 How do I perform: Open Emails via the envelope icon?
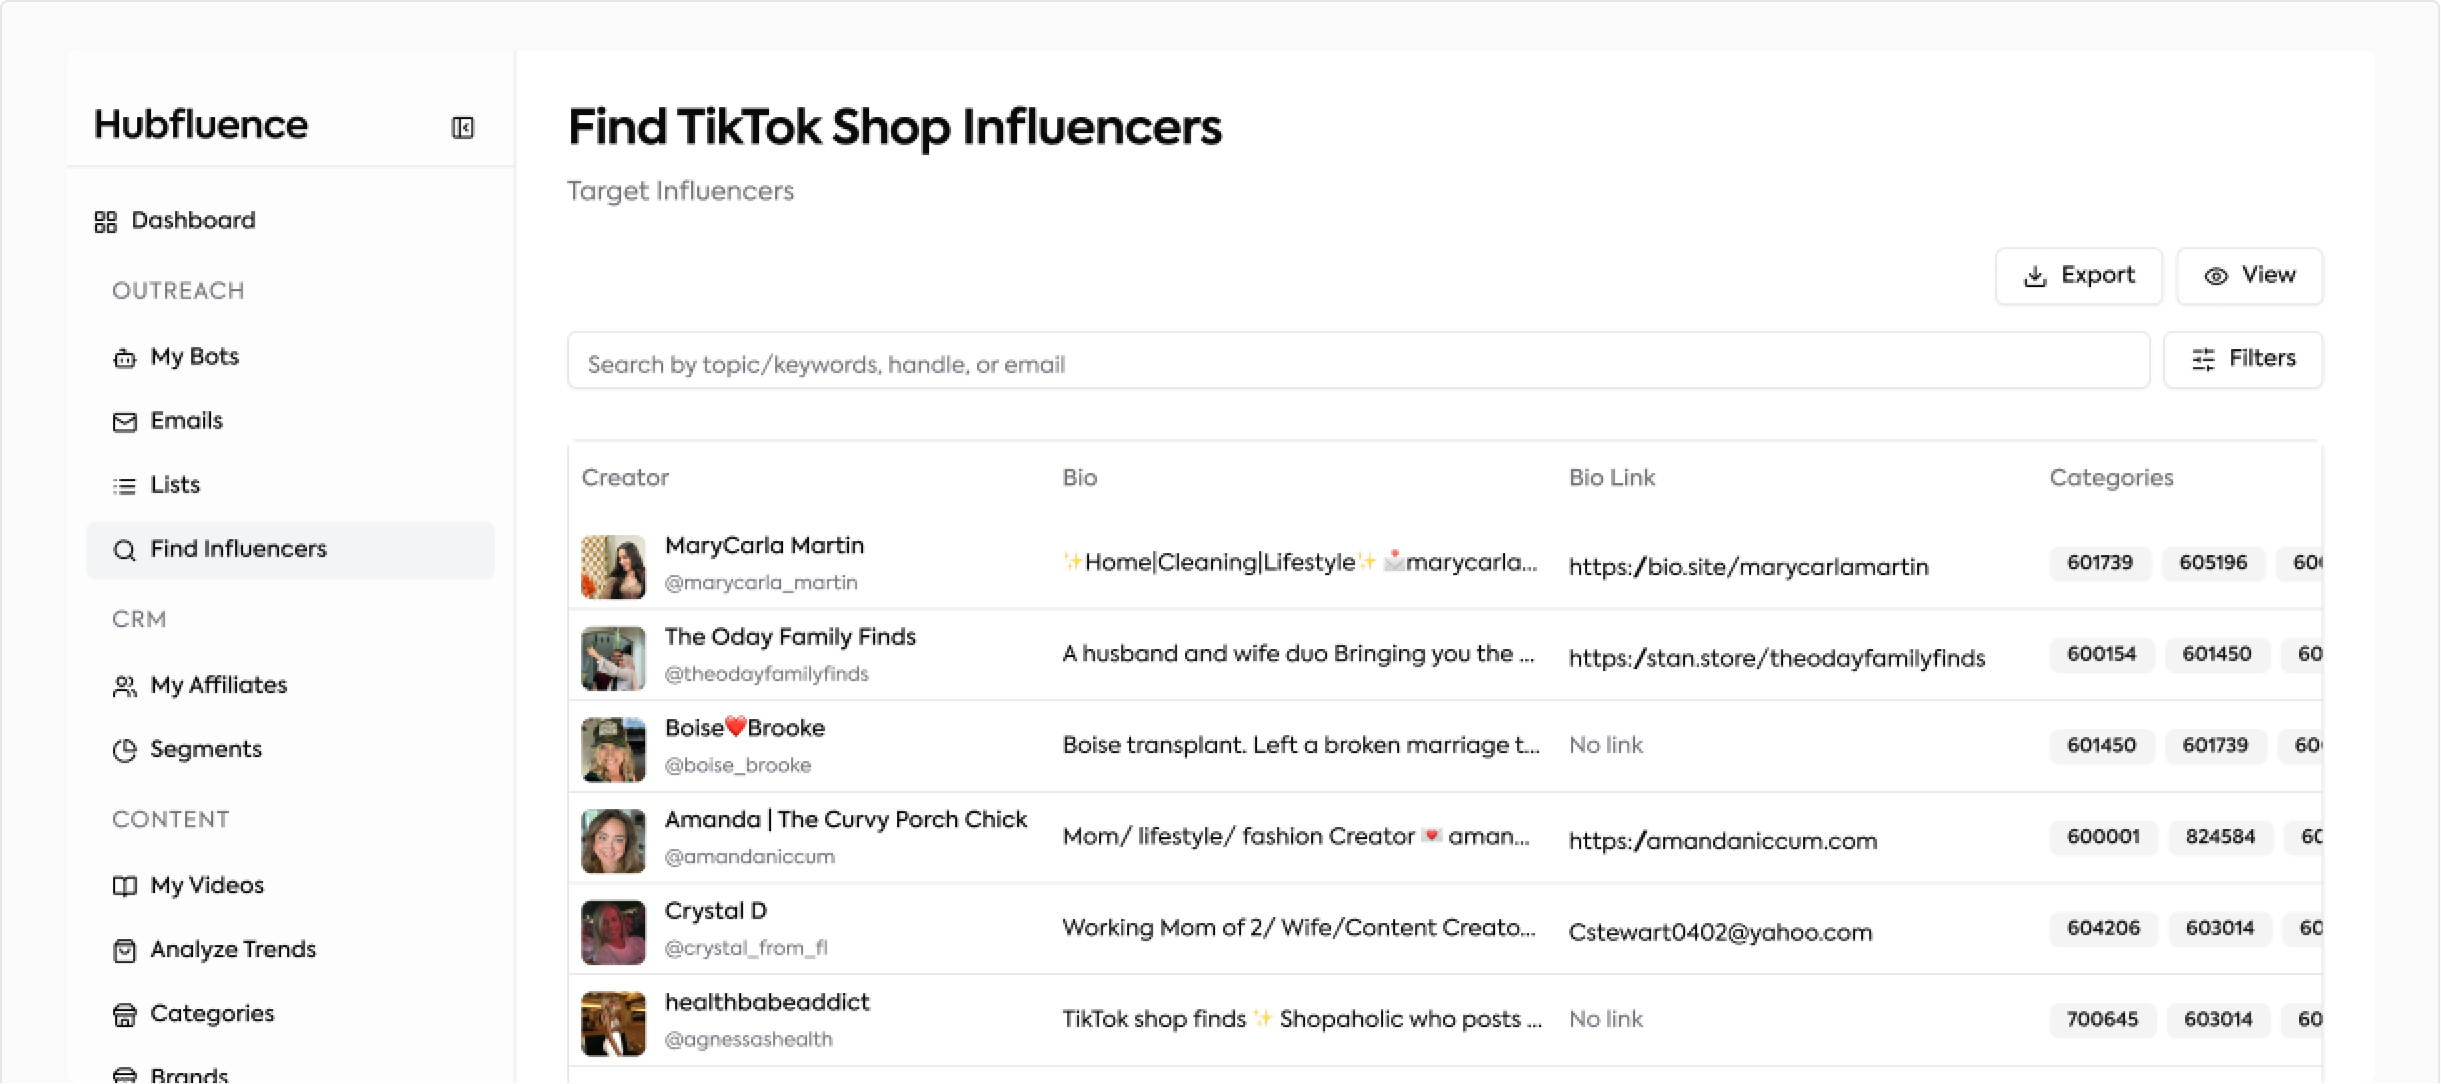click(123, 421)
